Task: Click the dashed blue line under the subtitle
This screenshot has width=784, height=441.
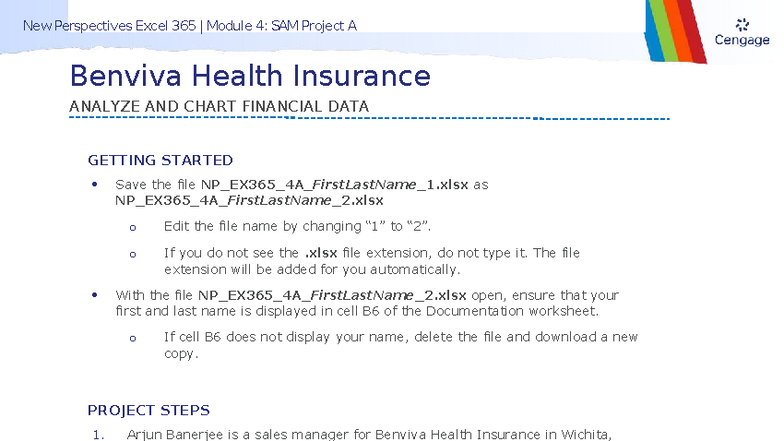Action: coord(369,119)
